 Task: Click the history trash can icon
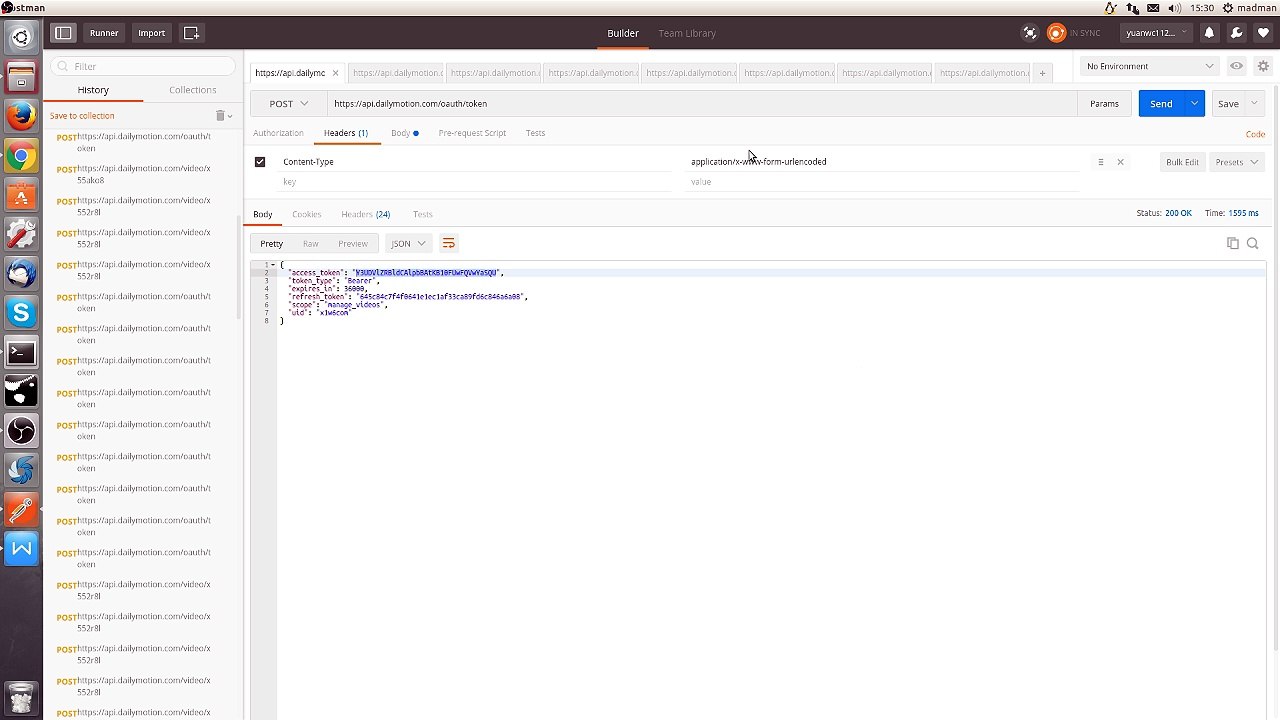pyautogui.click(x=221, y=116)
